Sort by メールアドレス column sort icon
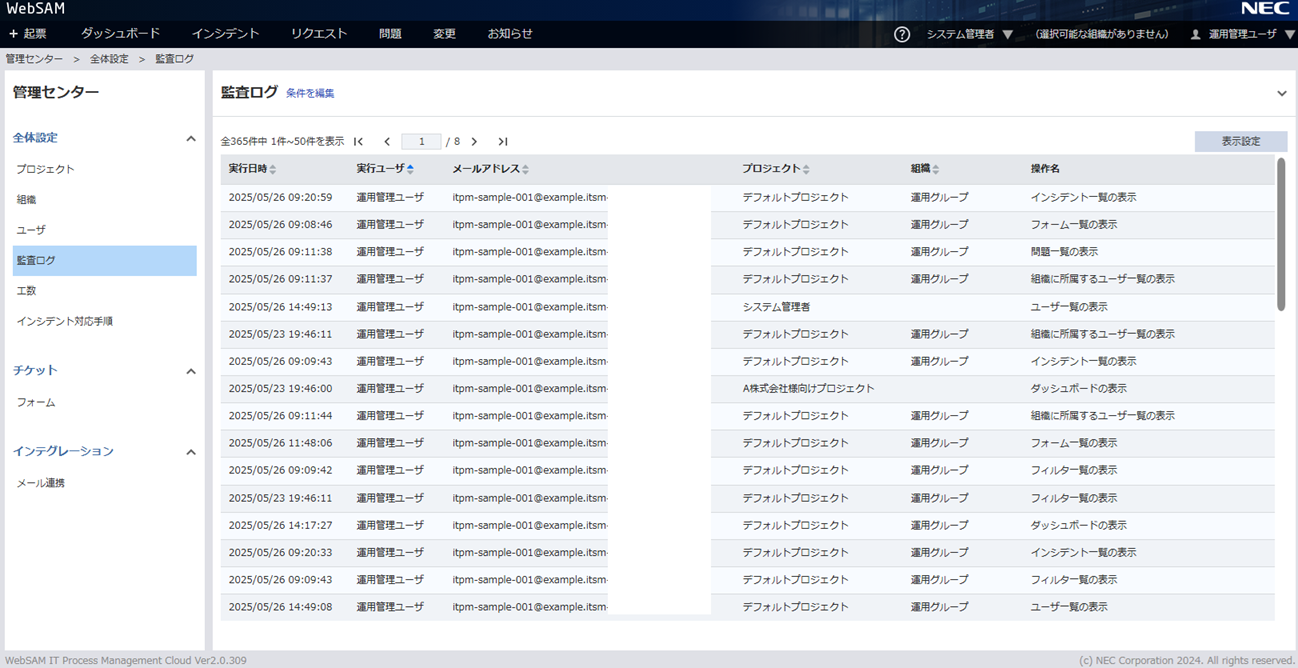Image resolution: width=1298 pixels, height=668 pixels. coord(525,170)
